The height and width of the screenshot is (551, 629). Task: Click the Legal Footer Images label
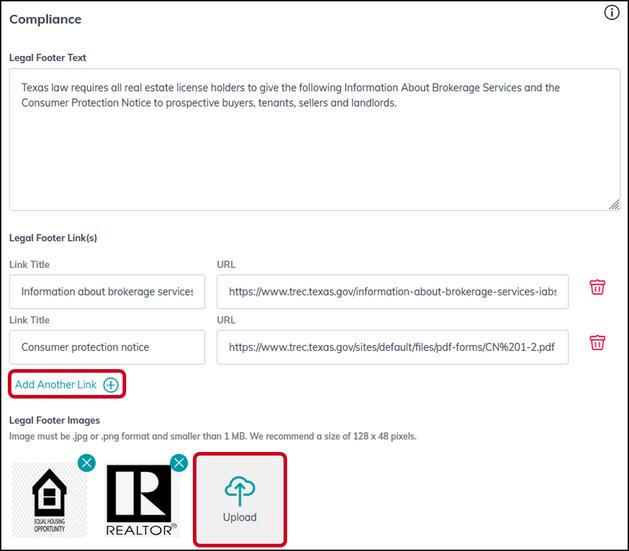tap(55, 420)
